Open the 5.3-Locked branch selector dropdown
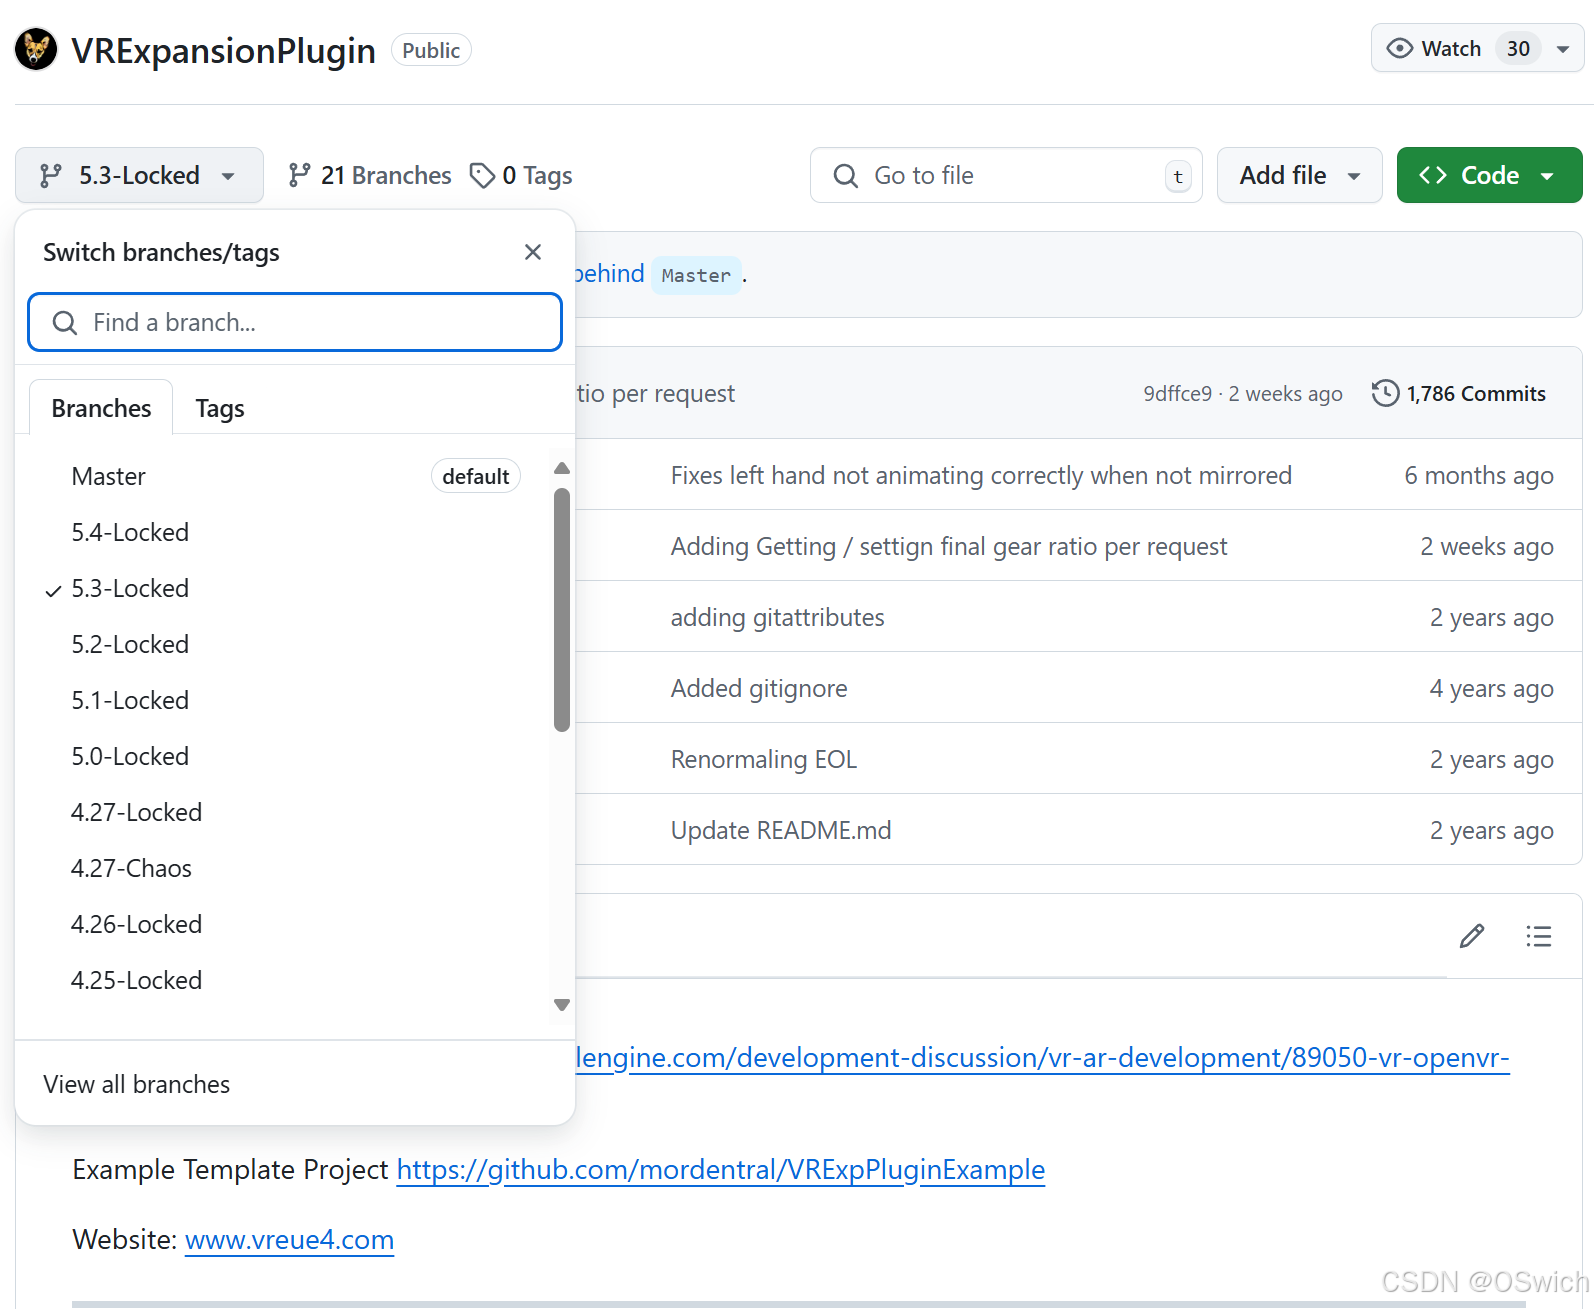Image resolution: width=1594 pixels, height=1309 pixels. [x=139, y=175]
